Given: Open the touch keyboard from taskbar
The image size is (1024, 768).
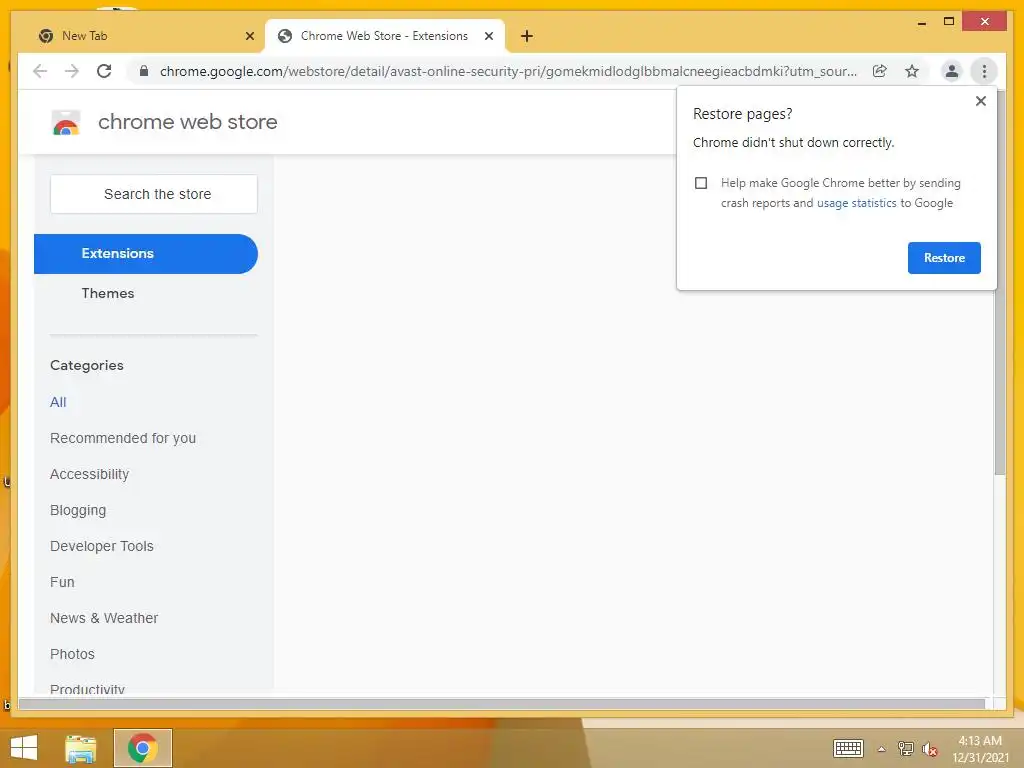Looking at the screenshot, I should [848, 748].
